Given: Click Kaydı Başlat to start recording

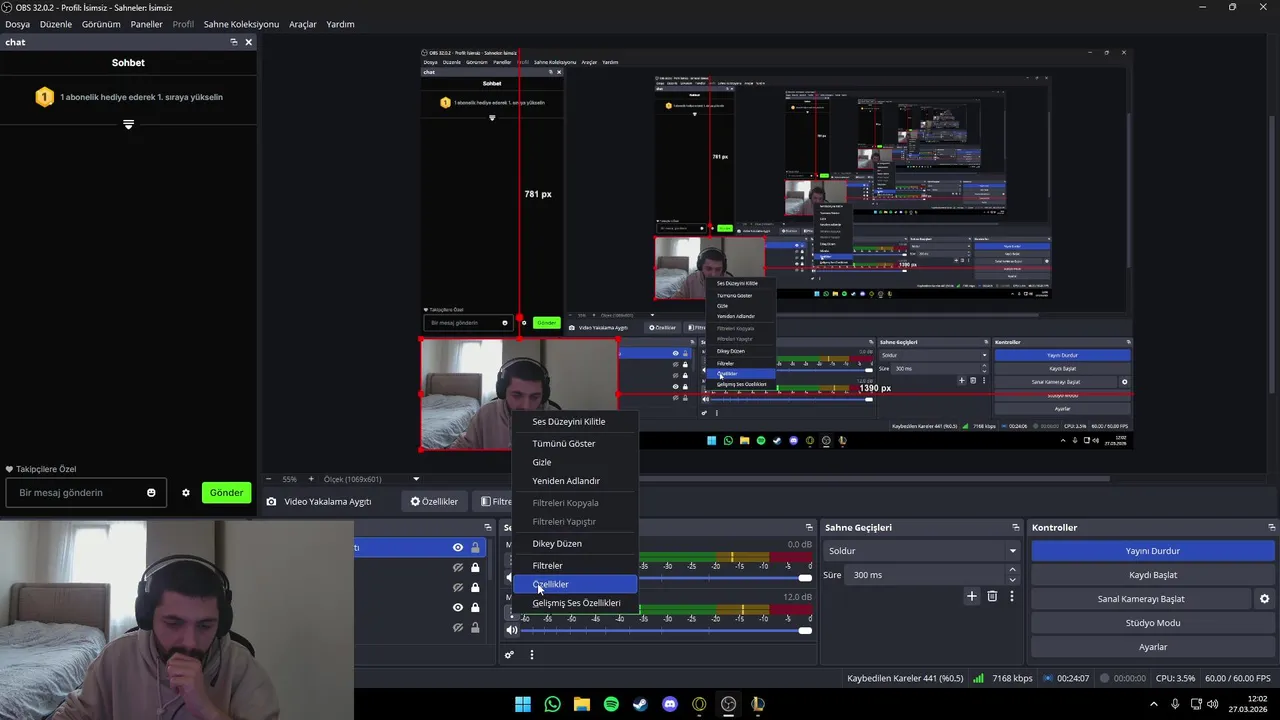Looking at the screenshot, I should (x=1153, y=575).
